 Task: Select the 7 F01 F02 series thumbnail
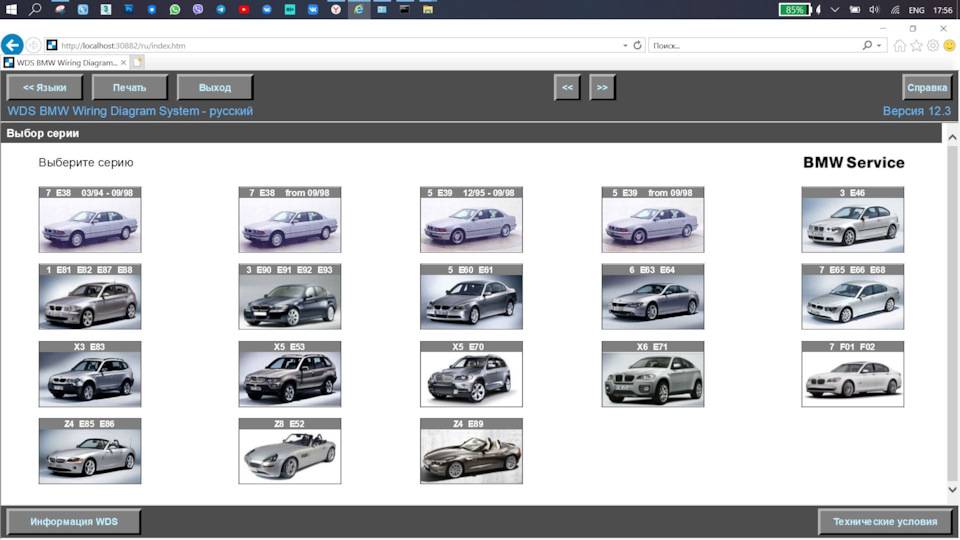[853, 374]
